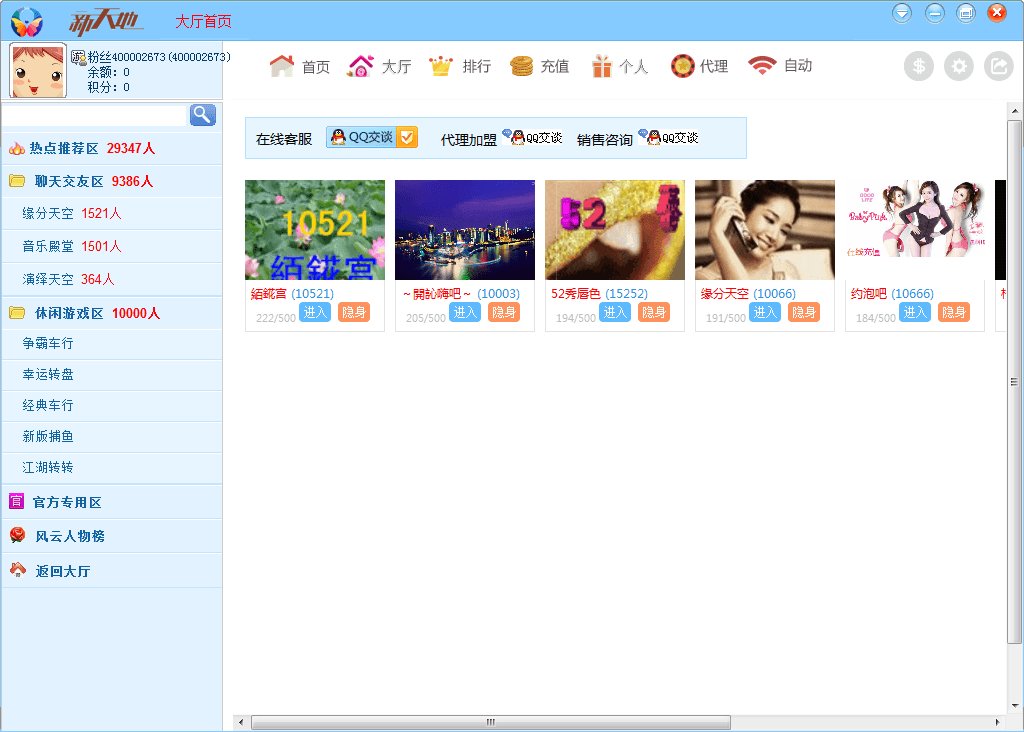Click the 自动 wifi icon item
This screenshot has width=1024, height=732.
click(x=780, y=66)
